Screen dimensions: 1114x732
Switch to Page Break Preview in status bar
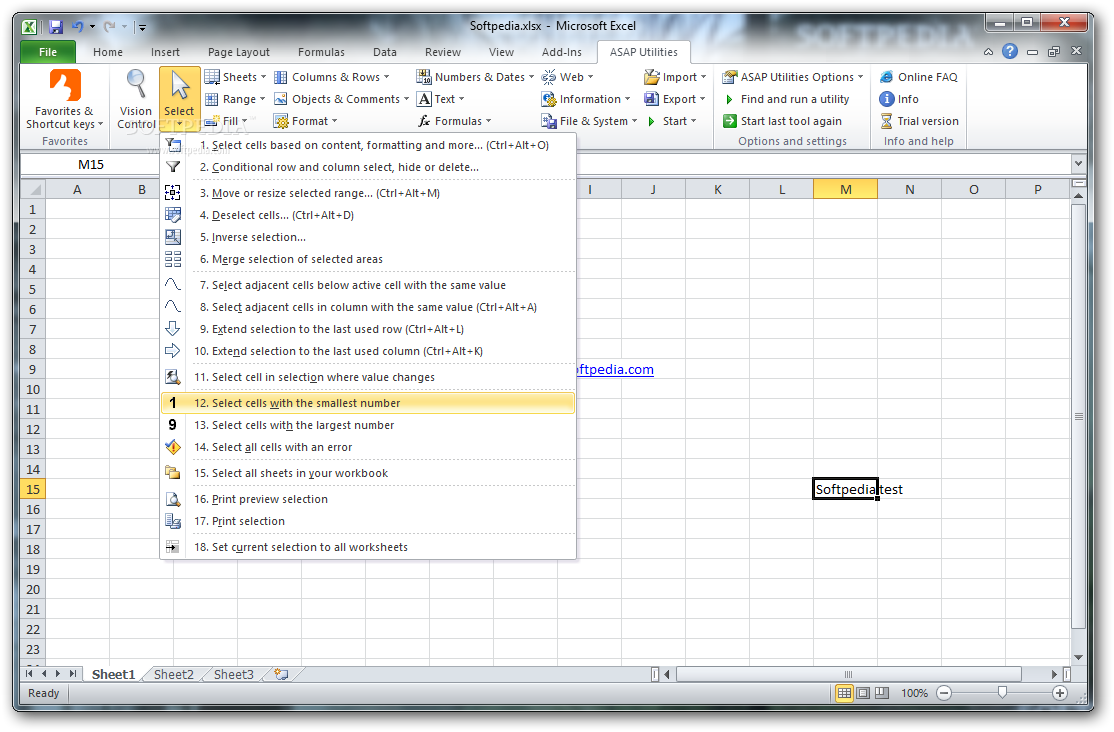coord(882,693)
